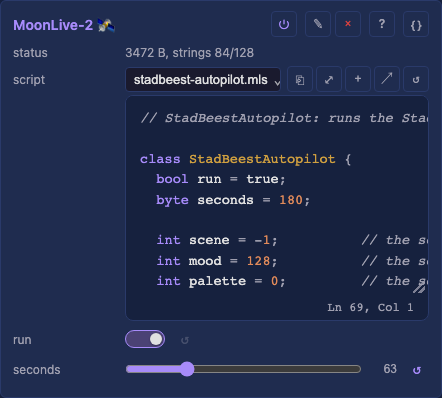Viewport: 442px width, 398px height.
Task: Click the curly braces JSON icon
Action: [x=416, y=24]
